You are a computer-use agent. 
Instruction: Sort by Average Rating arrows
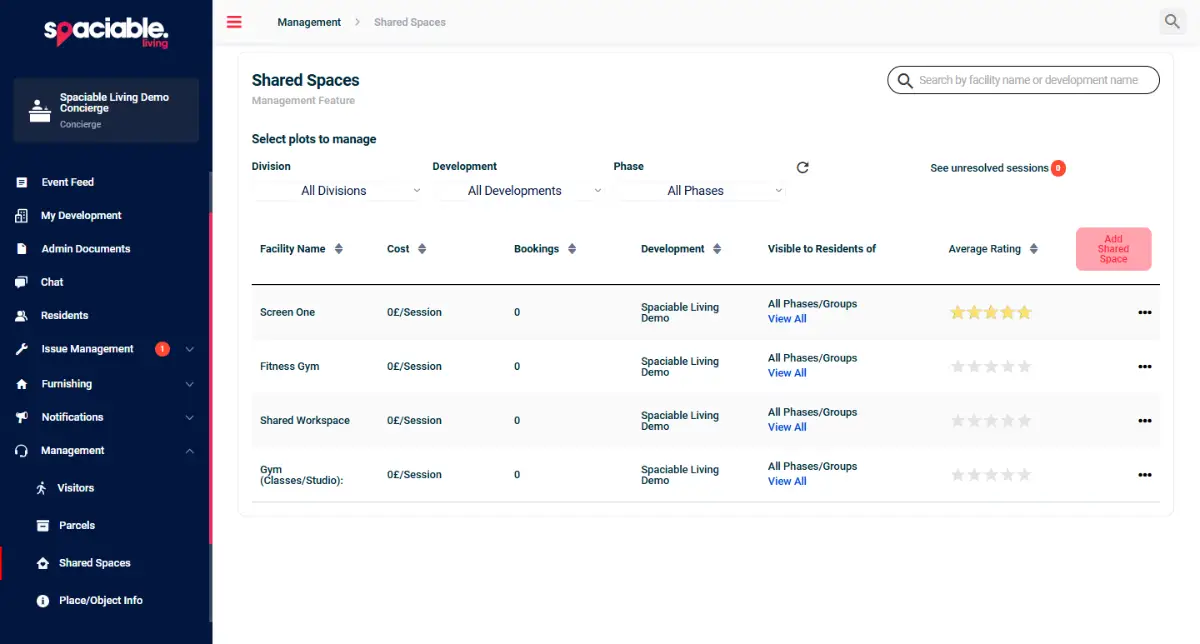pos(1034,249)
